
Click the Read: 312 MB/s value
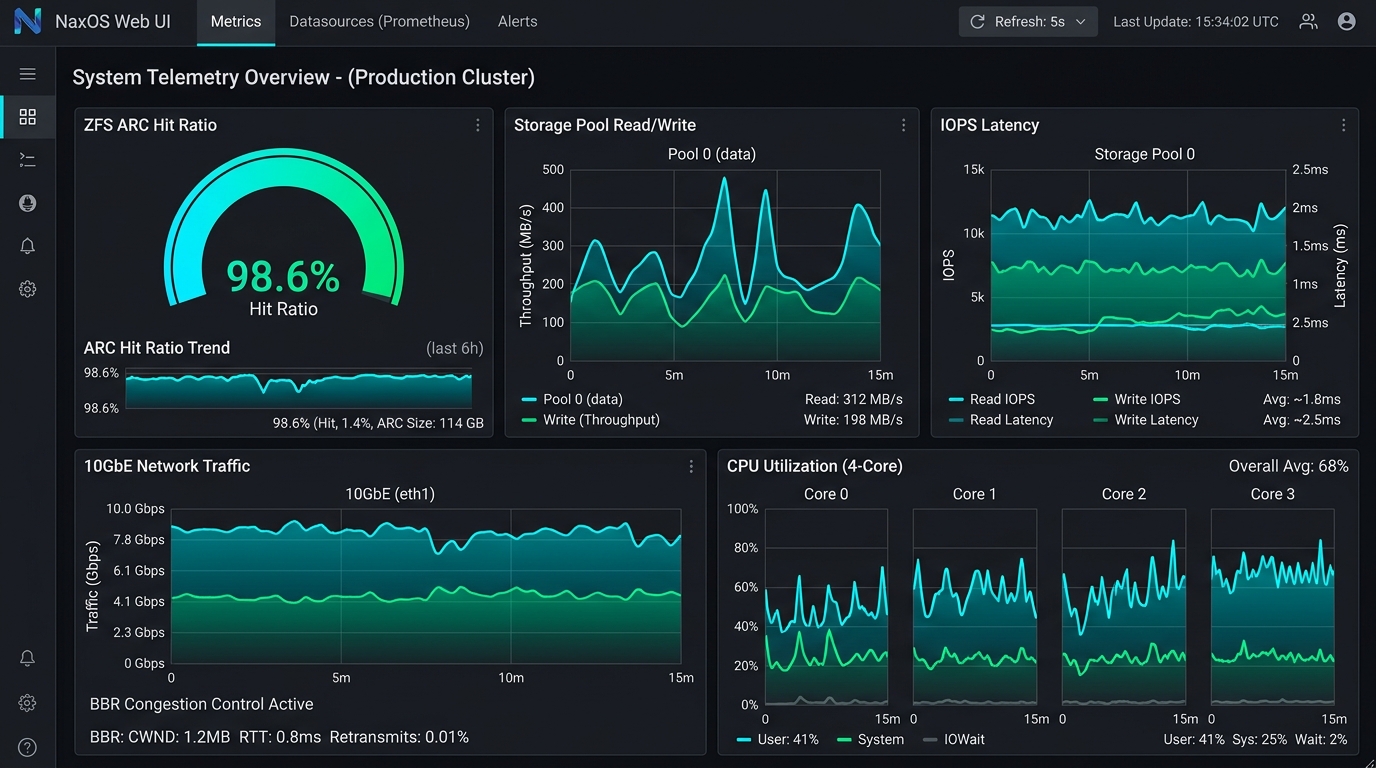(854, 399)
